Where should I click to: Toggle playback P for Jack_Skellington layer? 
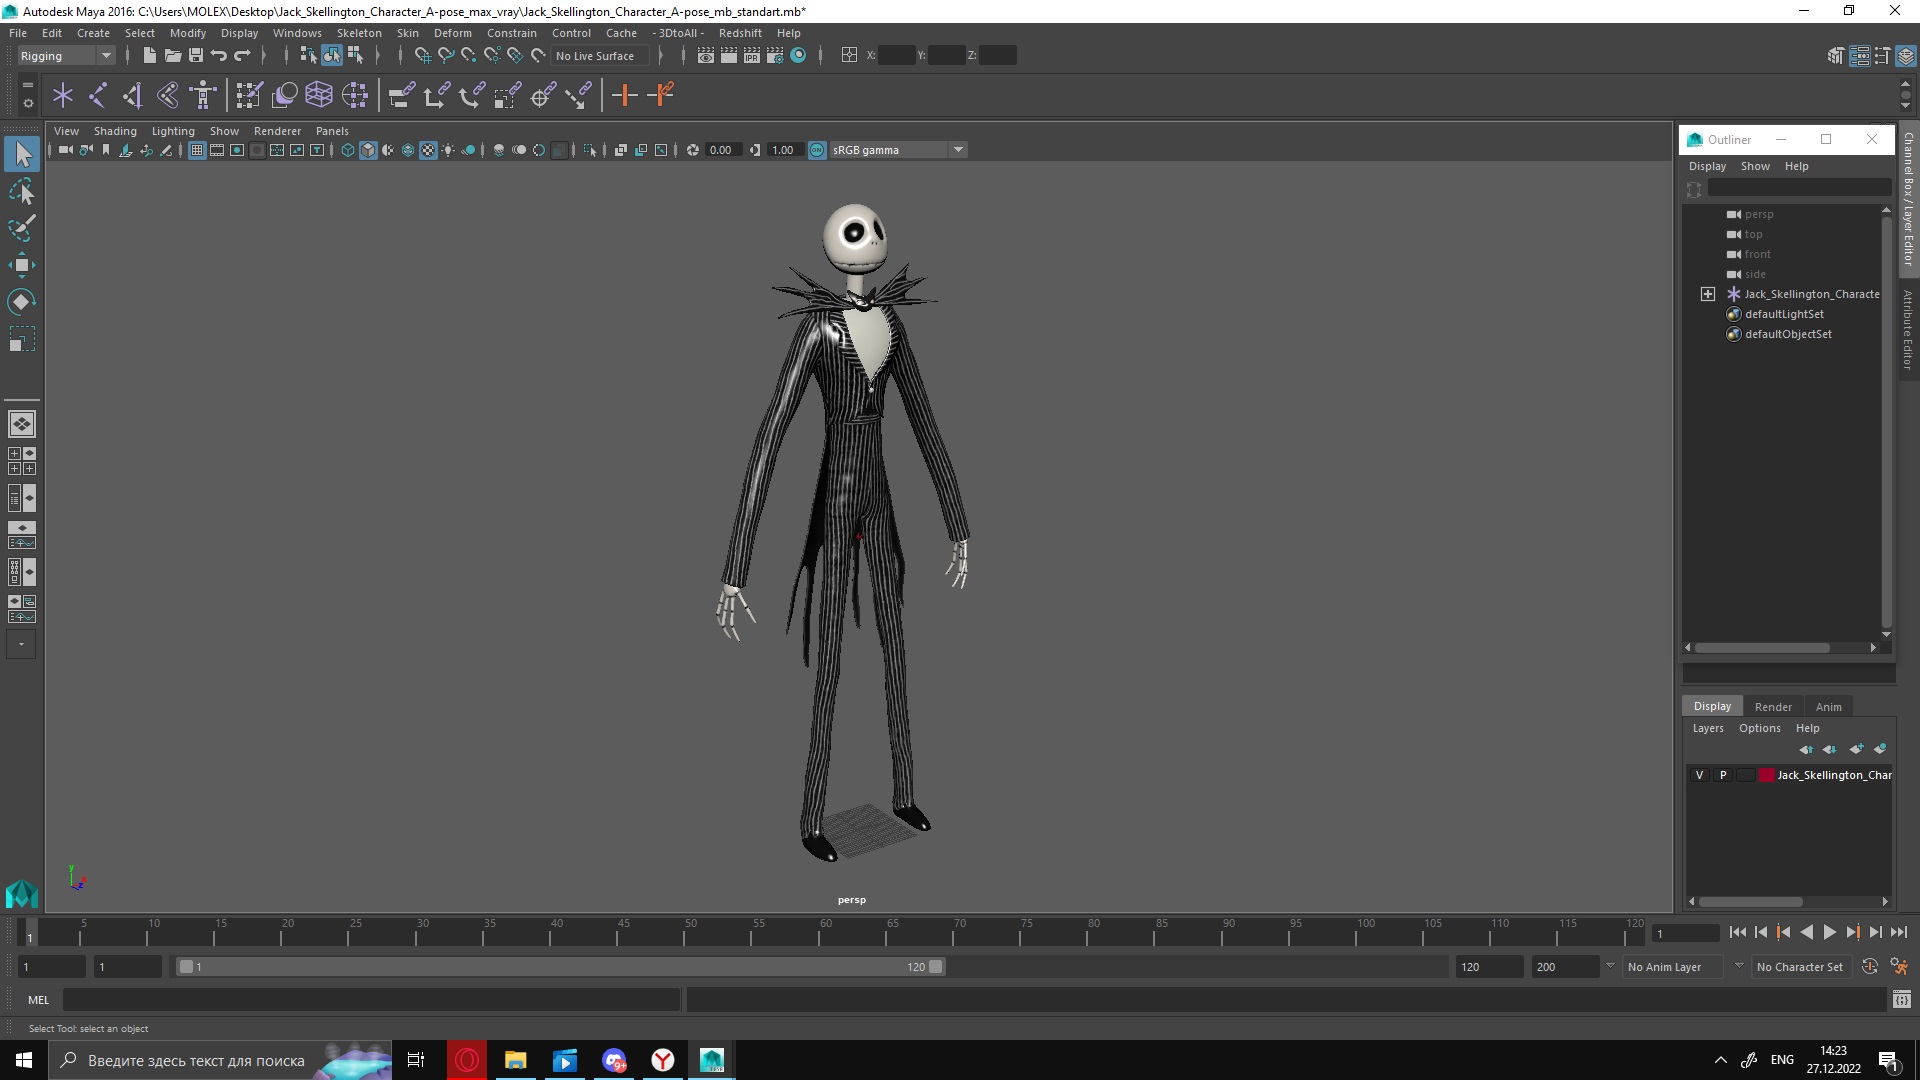pos(1722,775)
